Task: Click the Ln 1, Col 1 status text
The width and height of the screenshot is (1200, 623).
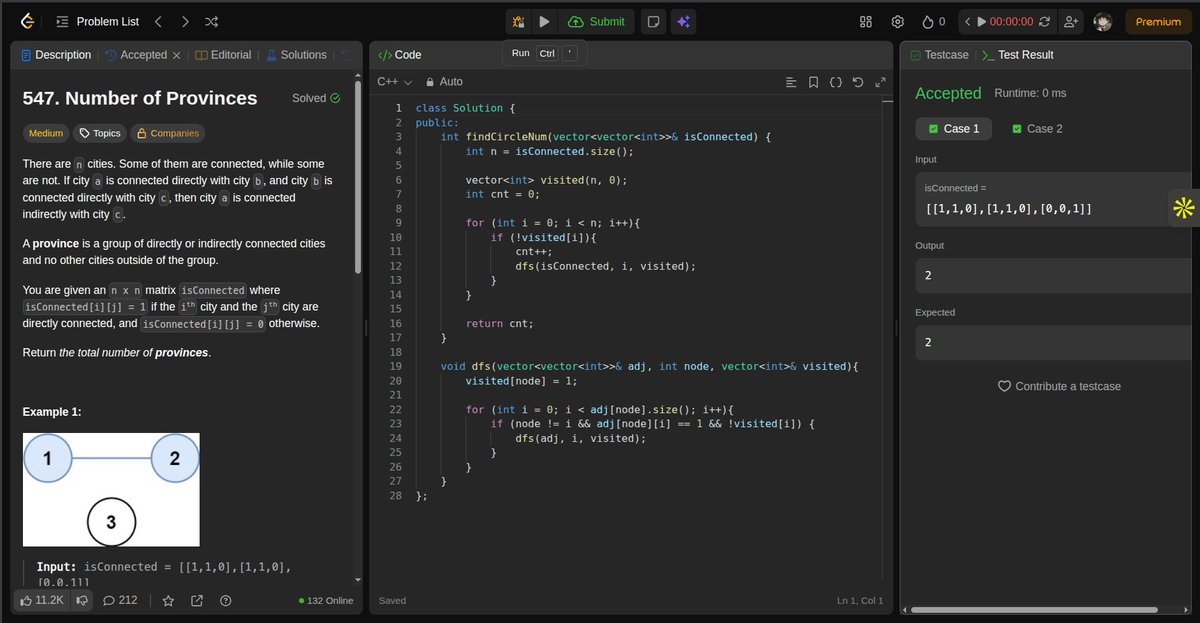Action: click(860, 601)
